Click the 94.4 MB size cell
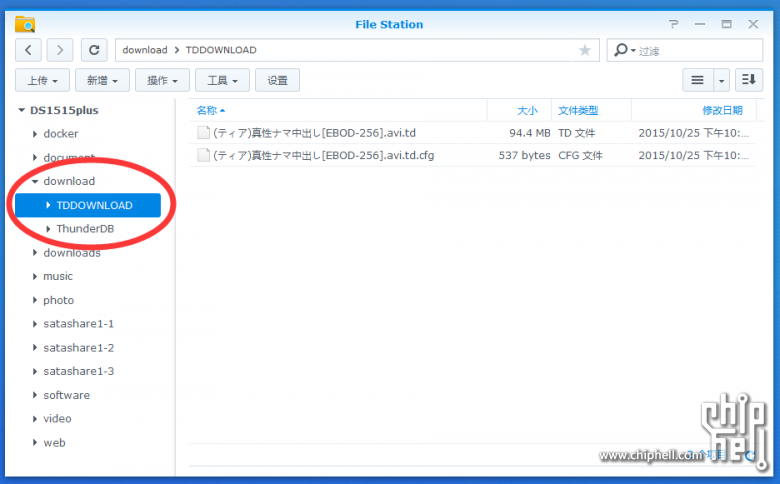 point(530,133)
